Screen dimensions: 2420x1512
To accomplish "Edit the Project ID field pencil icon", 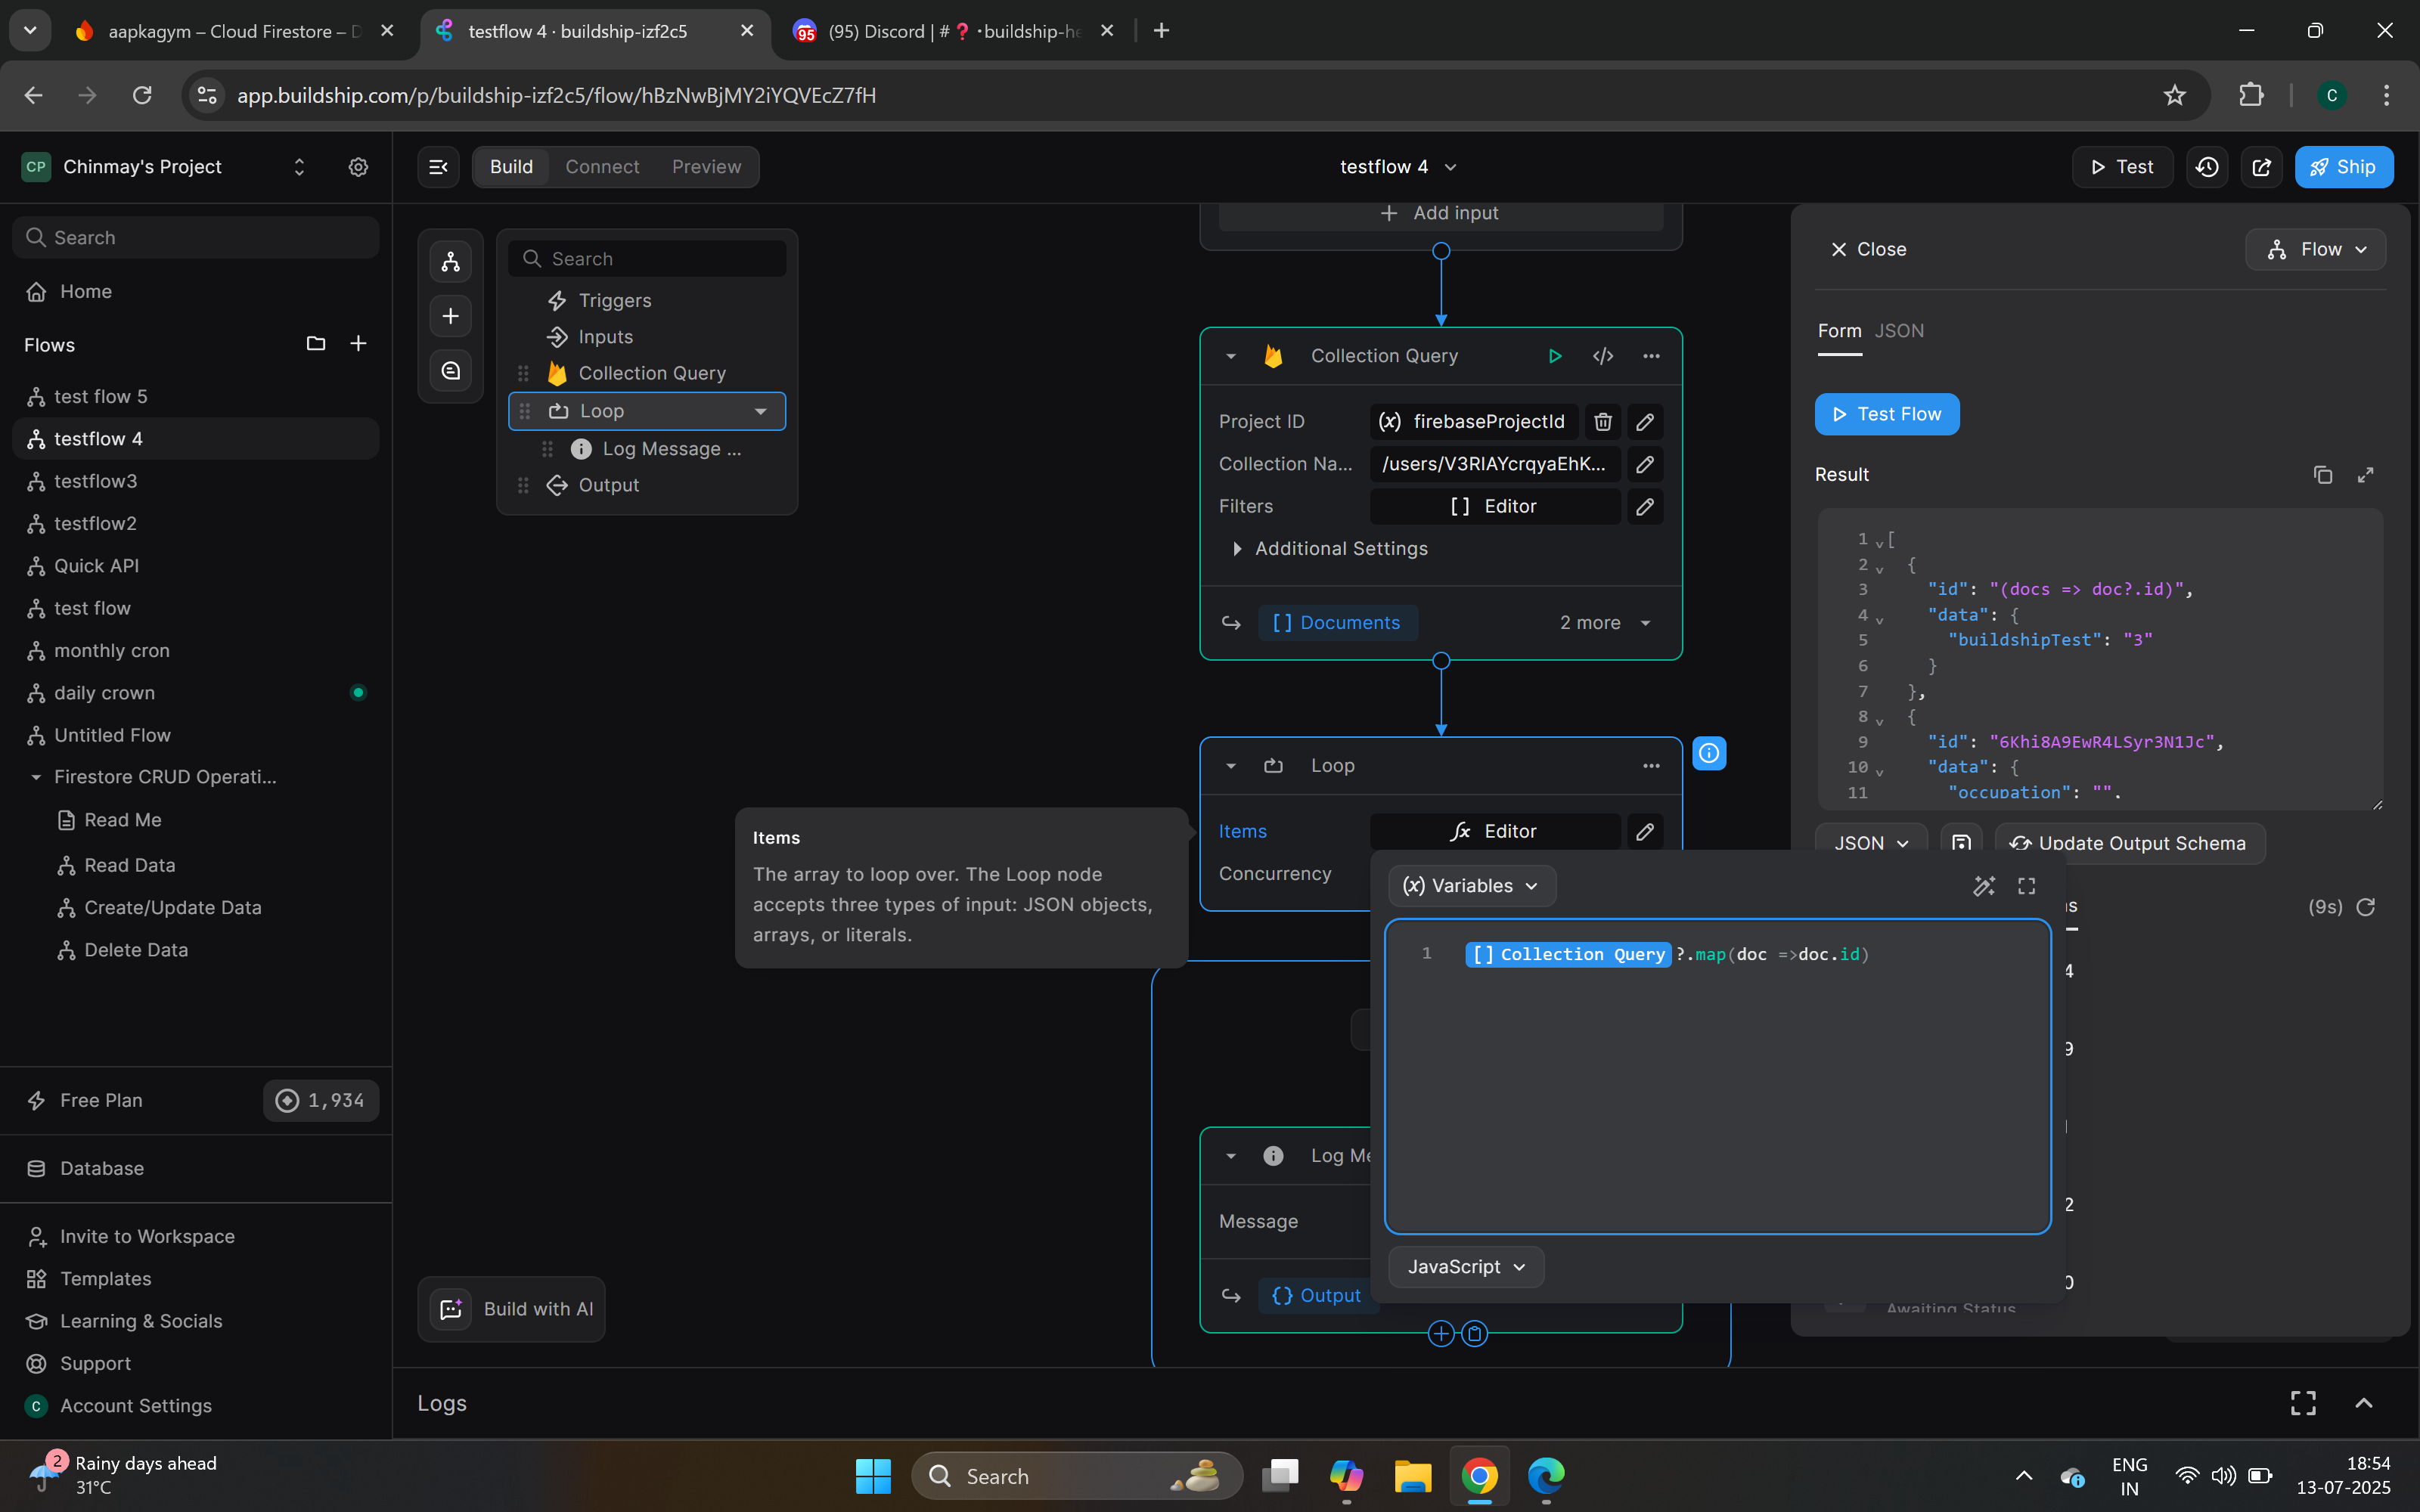I will (x=1645, y=422).
